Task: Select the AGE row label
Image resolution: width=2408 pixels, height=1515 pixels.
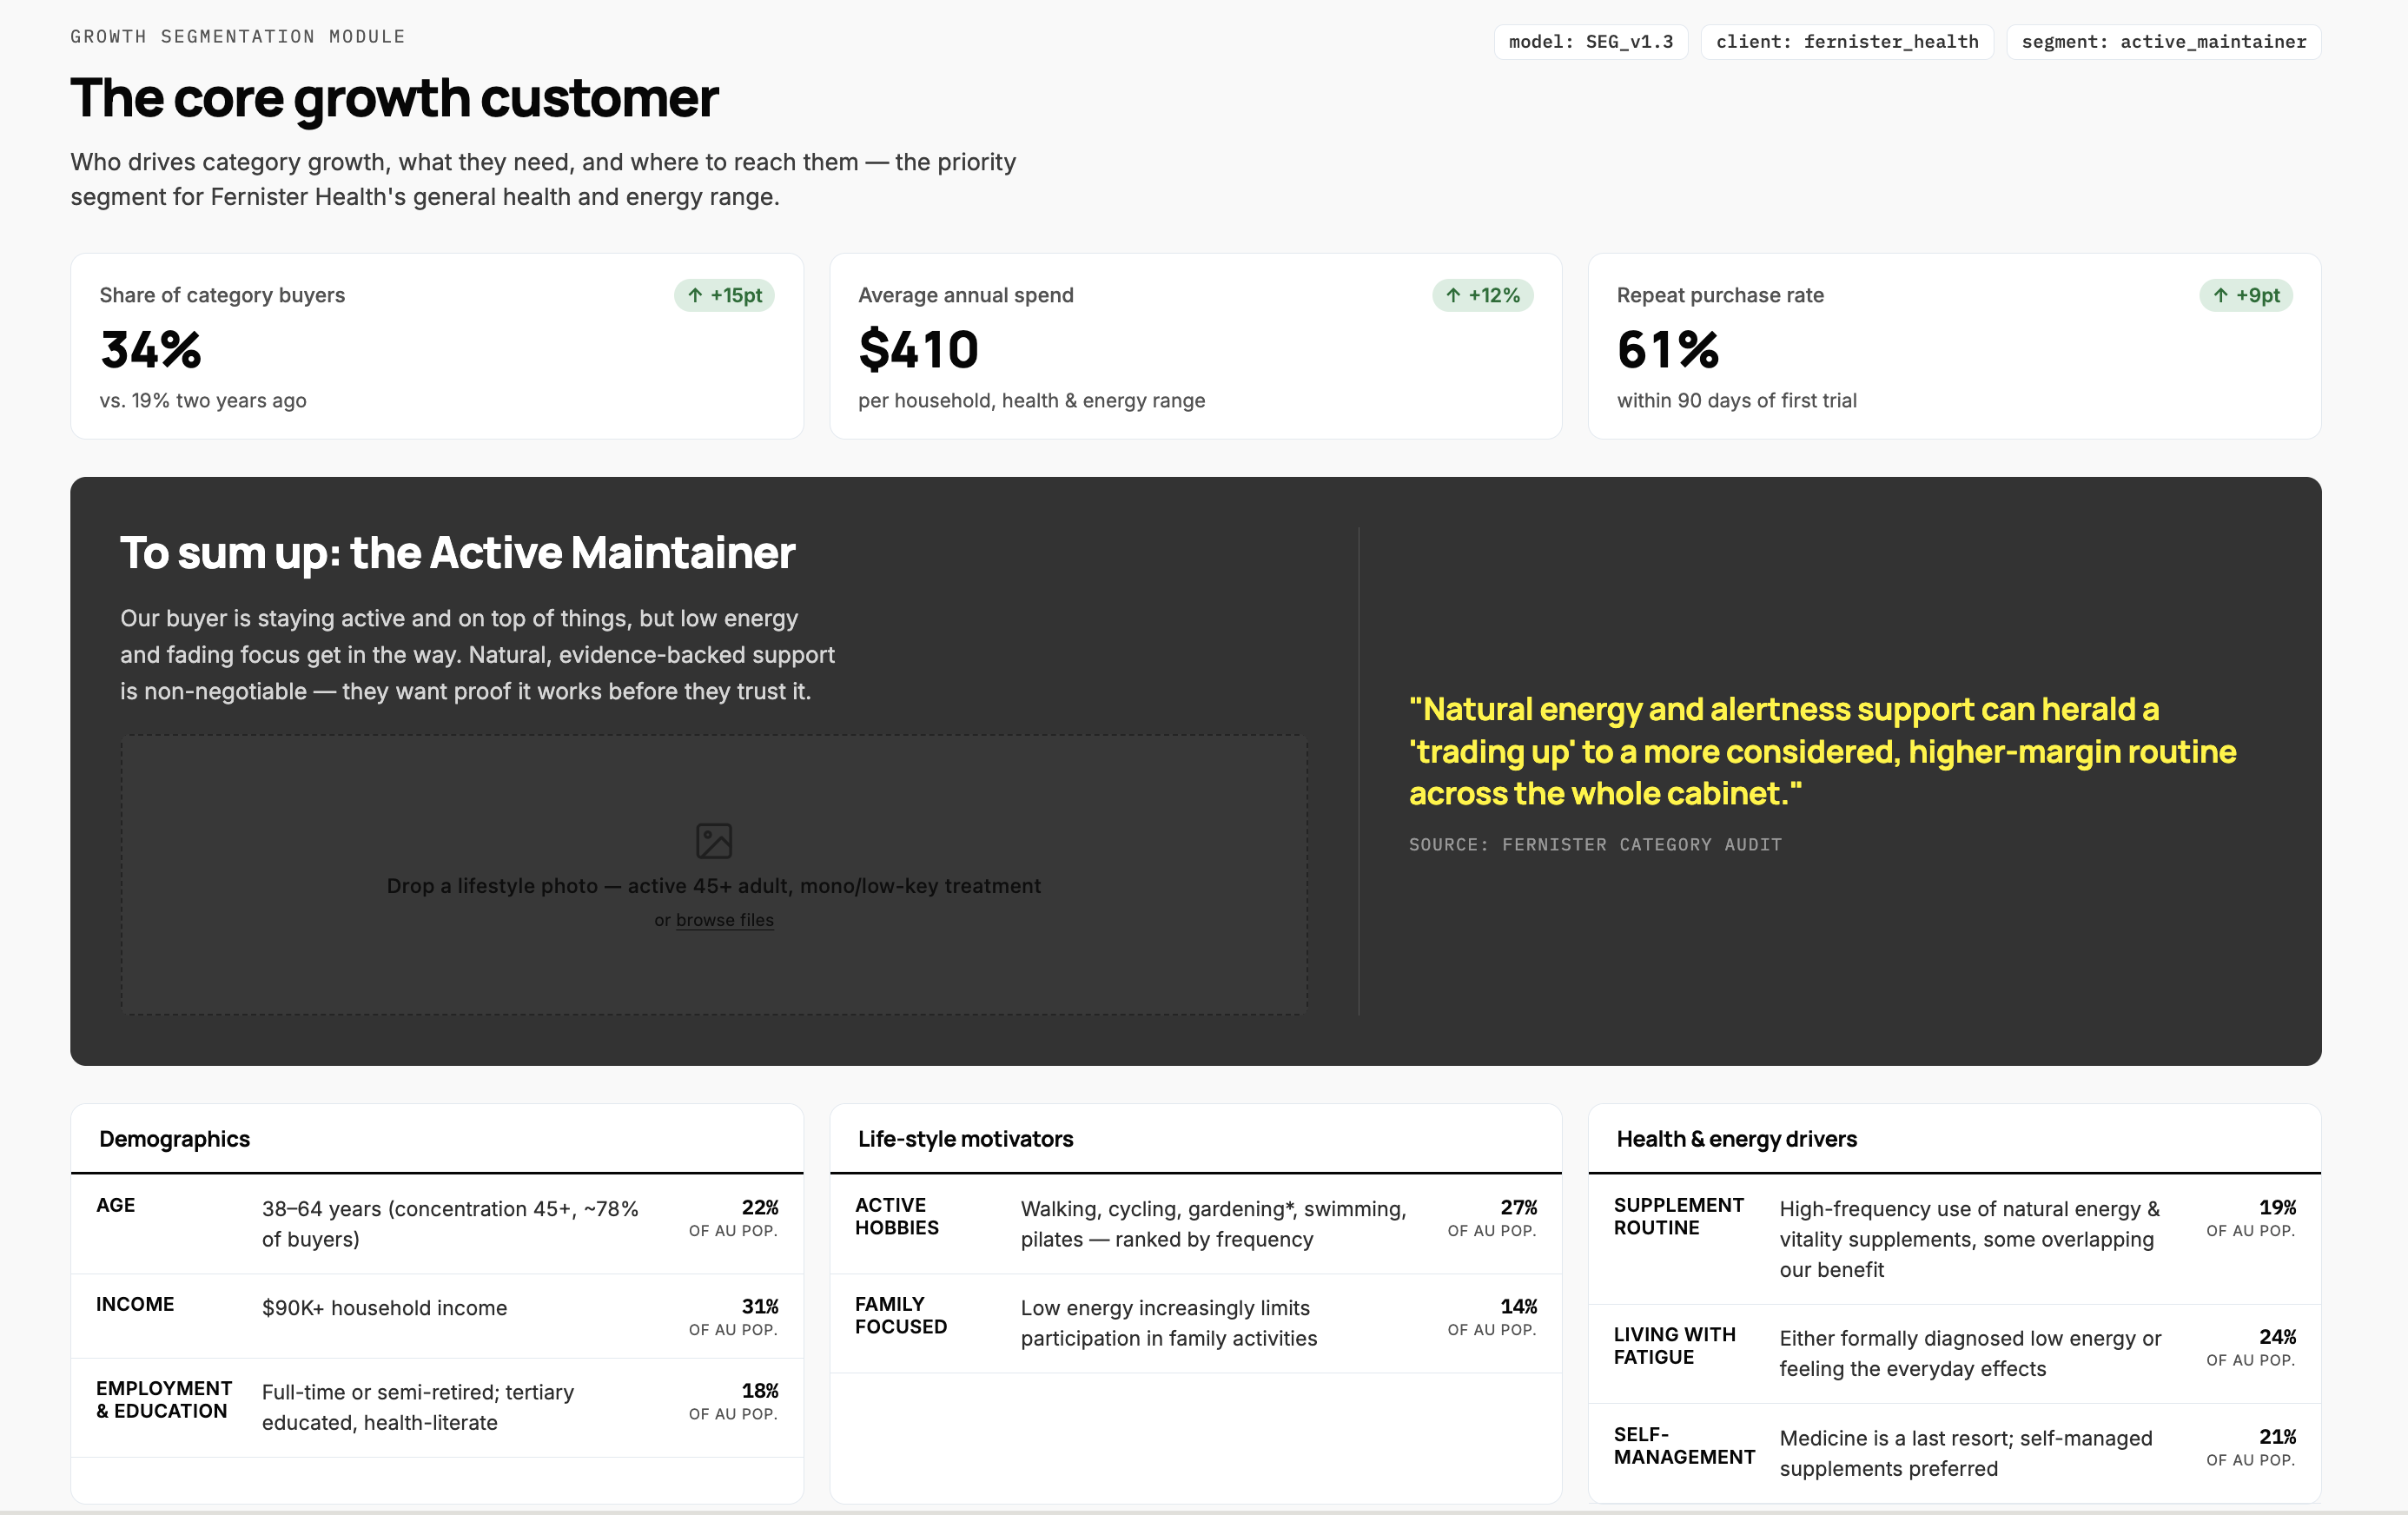Action: click(x=115, y=1205)
